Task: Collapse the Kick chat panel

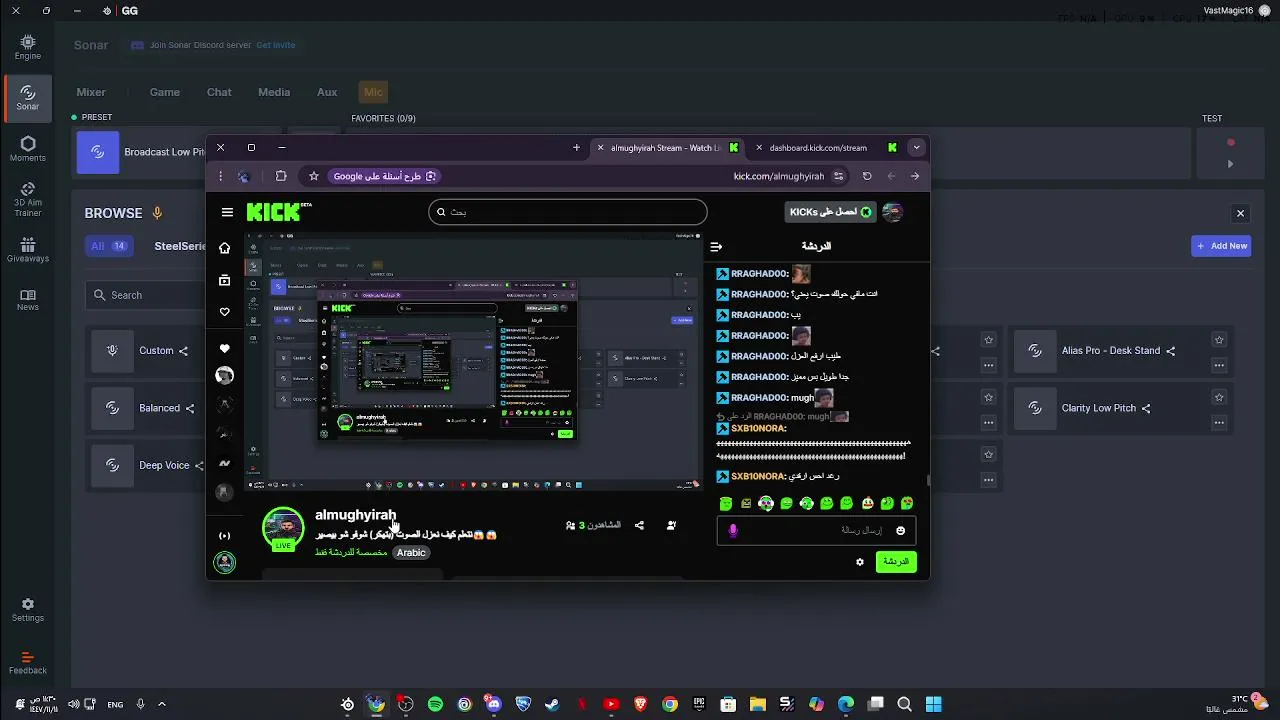Action: click(716, 246)
